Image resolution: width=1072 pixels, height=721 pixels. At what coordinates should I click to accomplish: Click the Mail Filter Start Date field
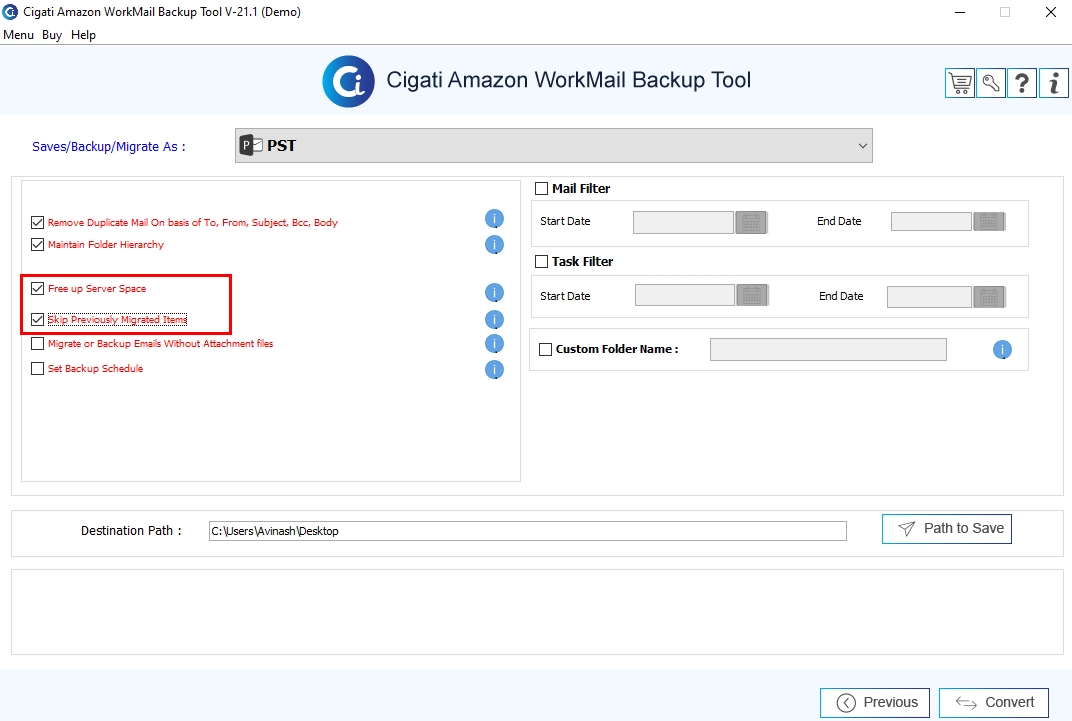click(684, 222)
